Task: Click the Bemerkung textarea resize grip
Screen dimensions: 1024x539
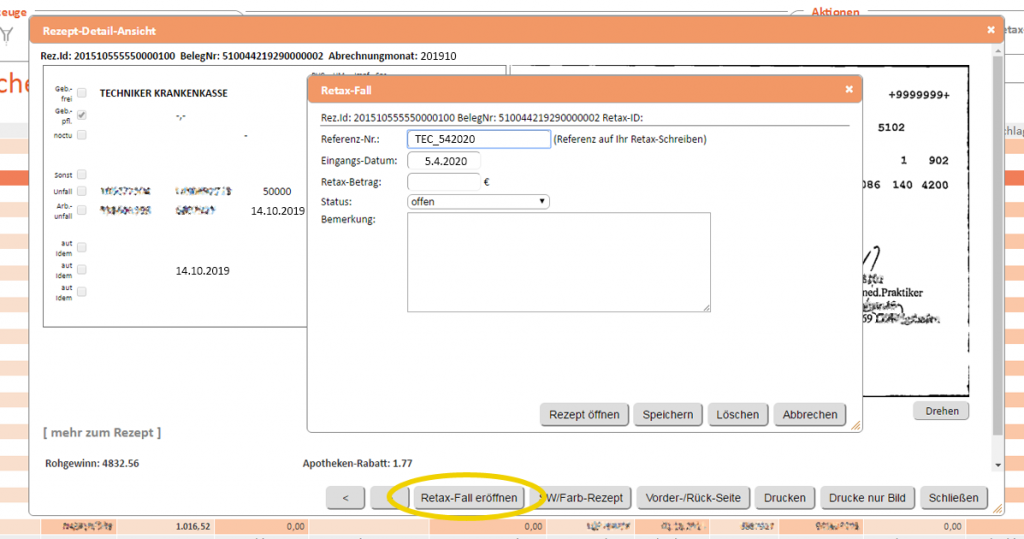Action: 705,308
